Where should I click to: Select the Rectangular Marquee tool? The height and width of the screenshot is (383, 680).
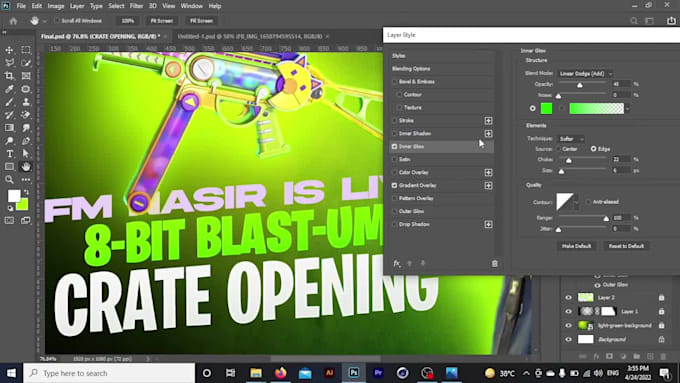coord(26,50)
